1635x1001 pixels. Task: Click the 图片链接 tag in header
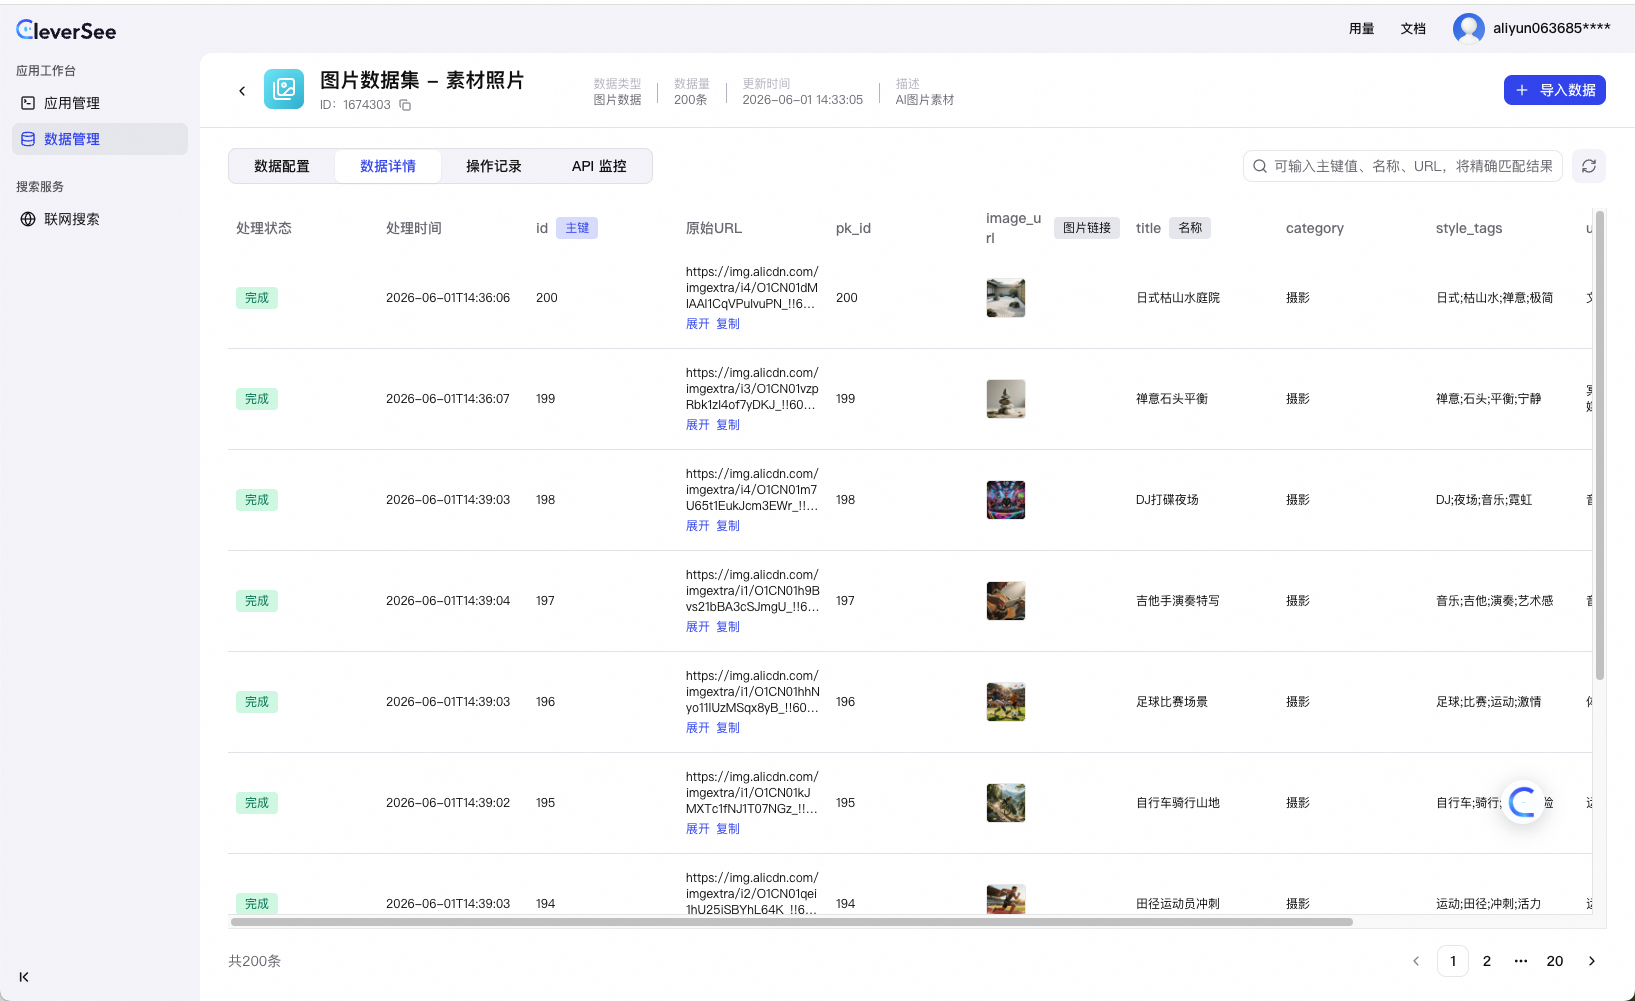(x=1087, y=228)
